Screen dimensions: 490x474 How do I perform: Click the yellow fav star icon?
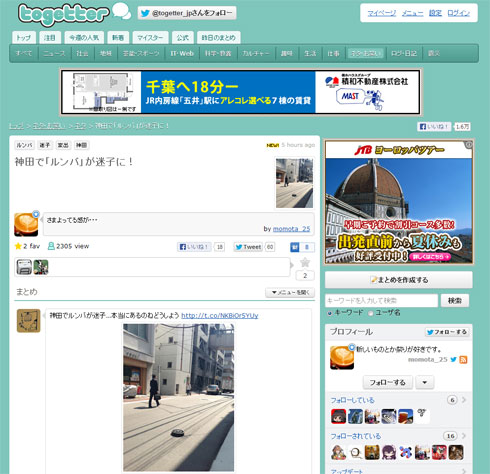(x=18, y=246)
